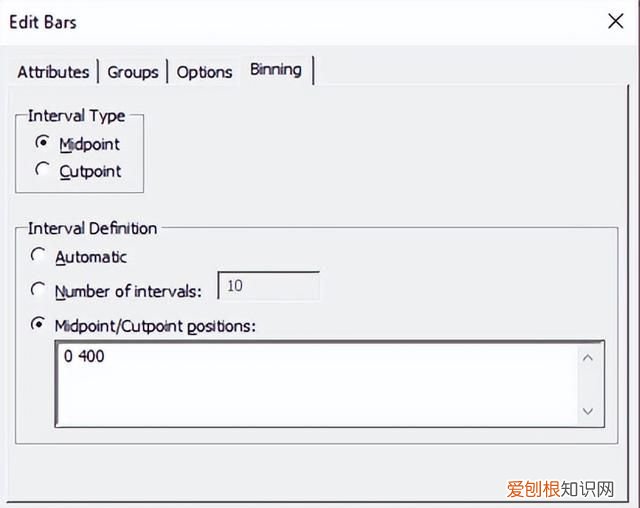Click the positions box scrollbar track
Viewport: 640px width, 508px height.
click(586, 384)
